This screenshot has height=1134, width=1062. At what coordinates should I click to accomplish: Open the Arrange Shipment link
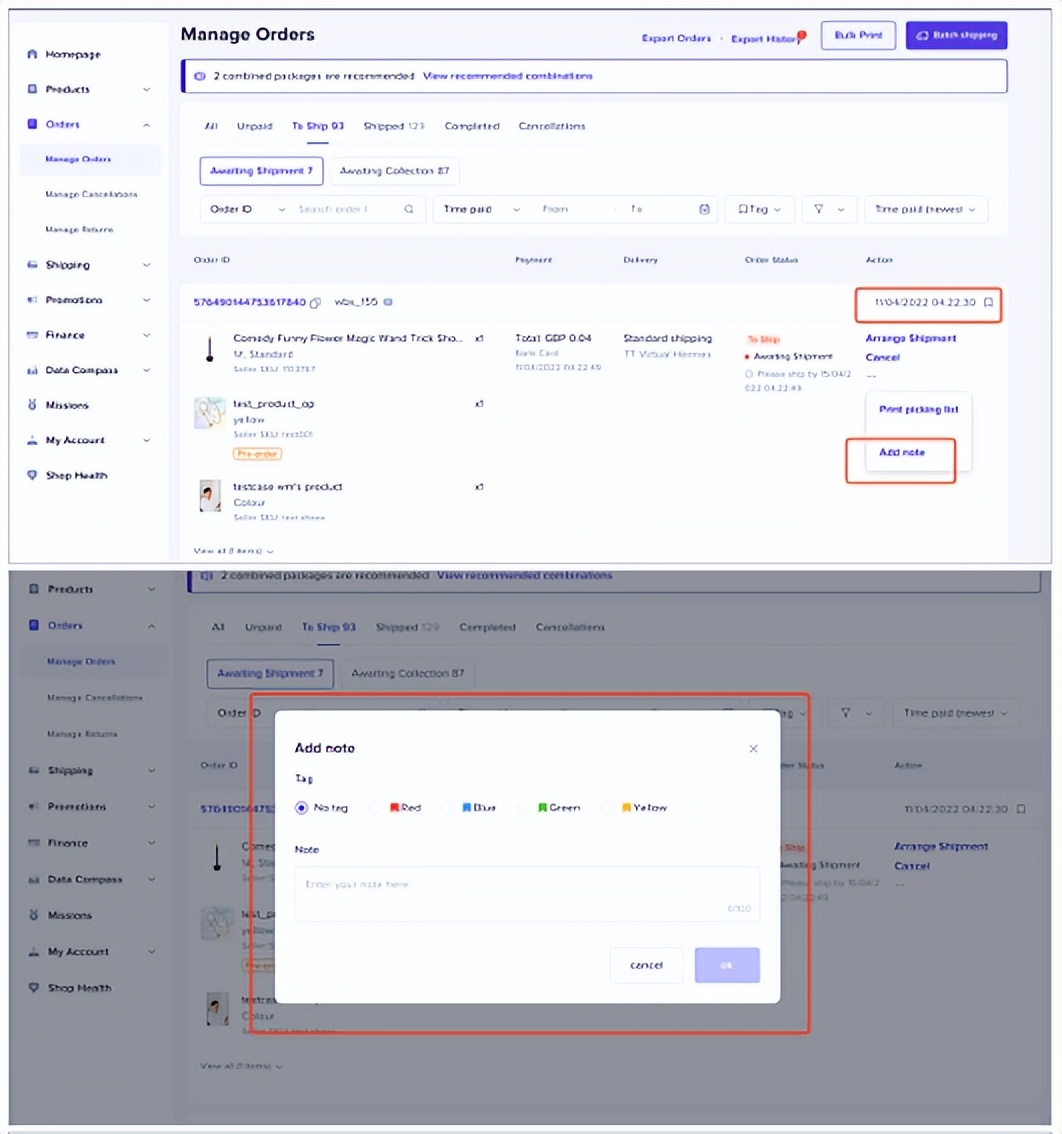point(910,339)
